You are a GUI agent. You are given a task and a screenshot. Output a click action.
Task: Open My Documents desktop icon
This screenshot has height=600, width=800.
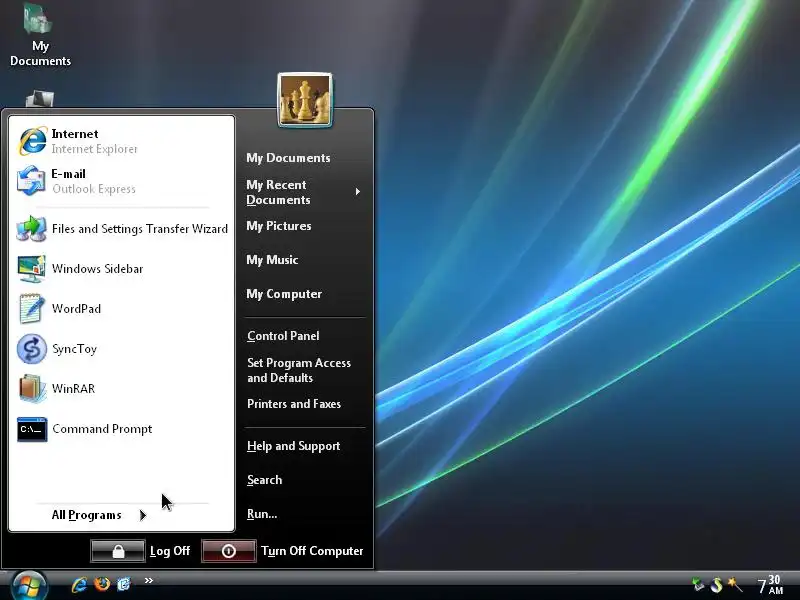[40, 34]
